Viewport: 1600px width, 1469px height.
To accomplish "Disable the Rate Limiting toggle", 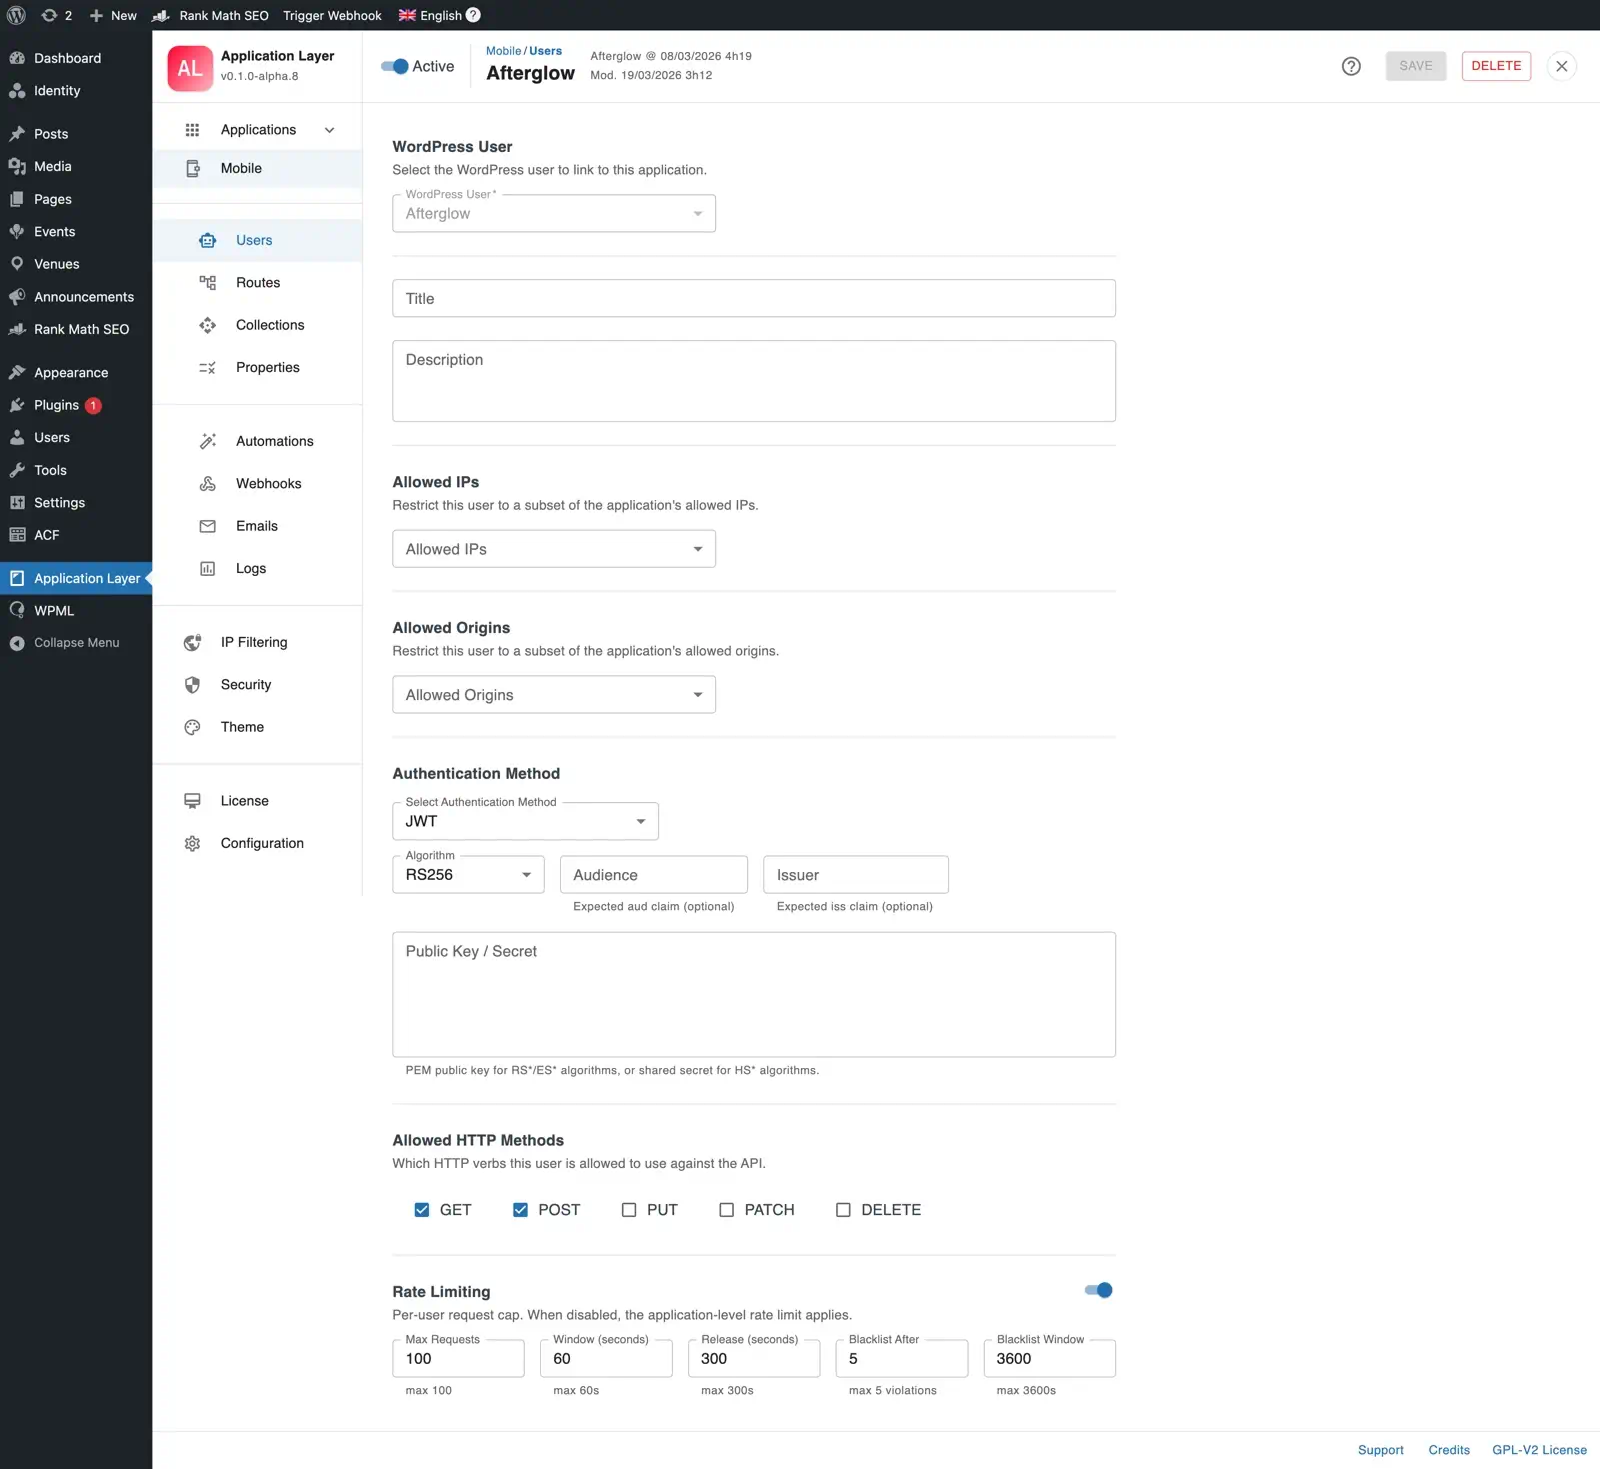I will tap(1097, 1290).
